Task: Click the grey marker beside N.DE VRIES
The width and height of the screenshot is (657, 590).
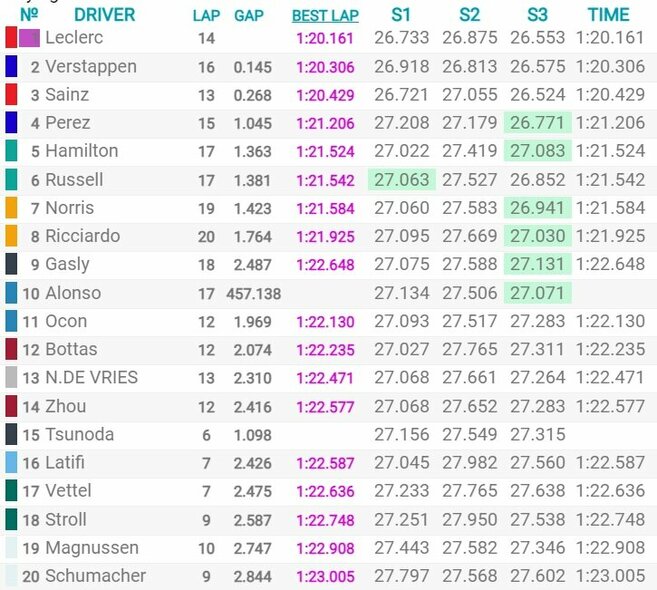Action: coord(10,378)
